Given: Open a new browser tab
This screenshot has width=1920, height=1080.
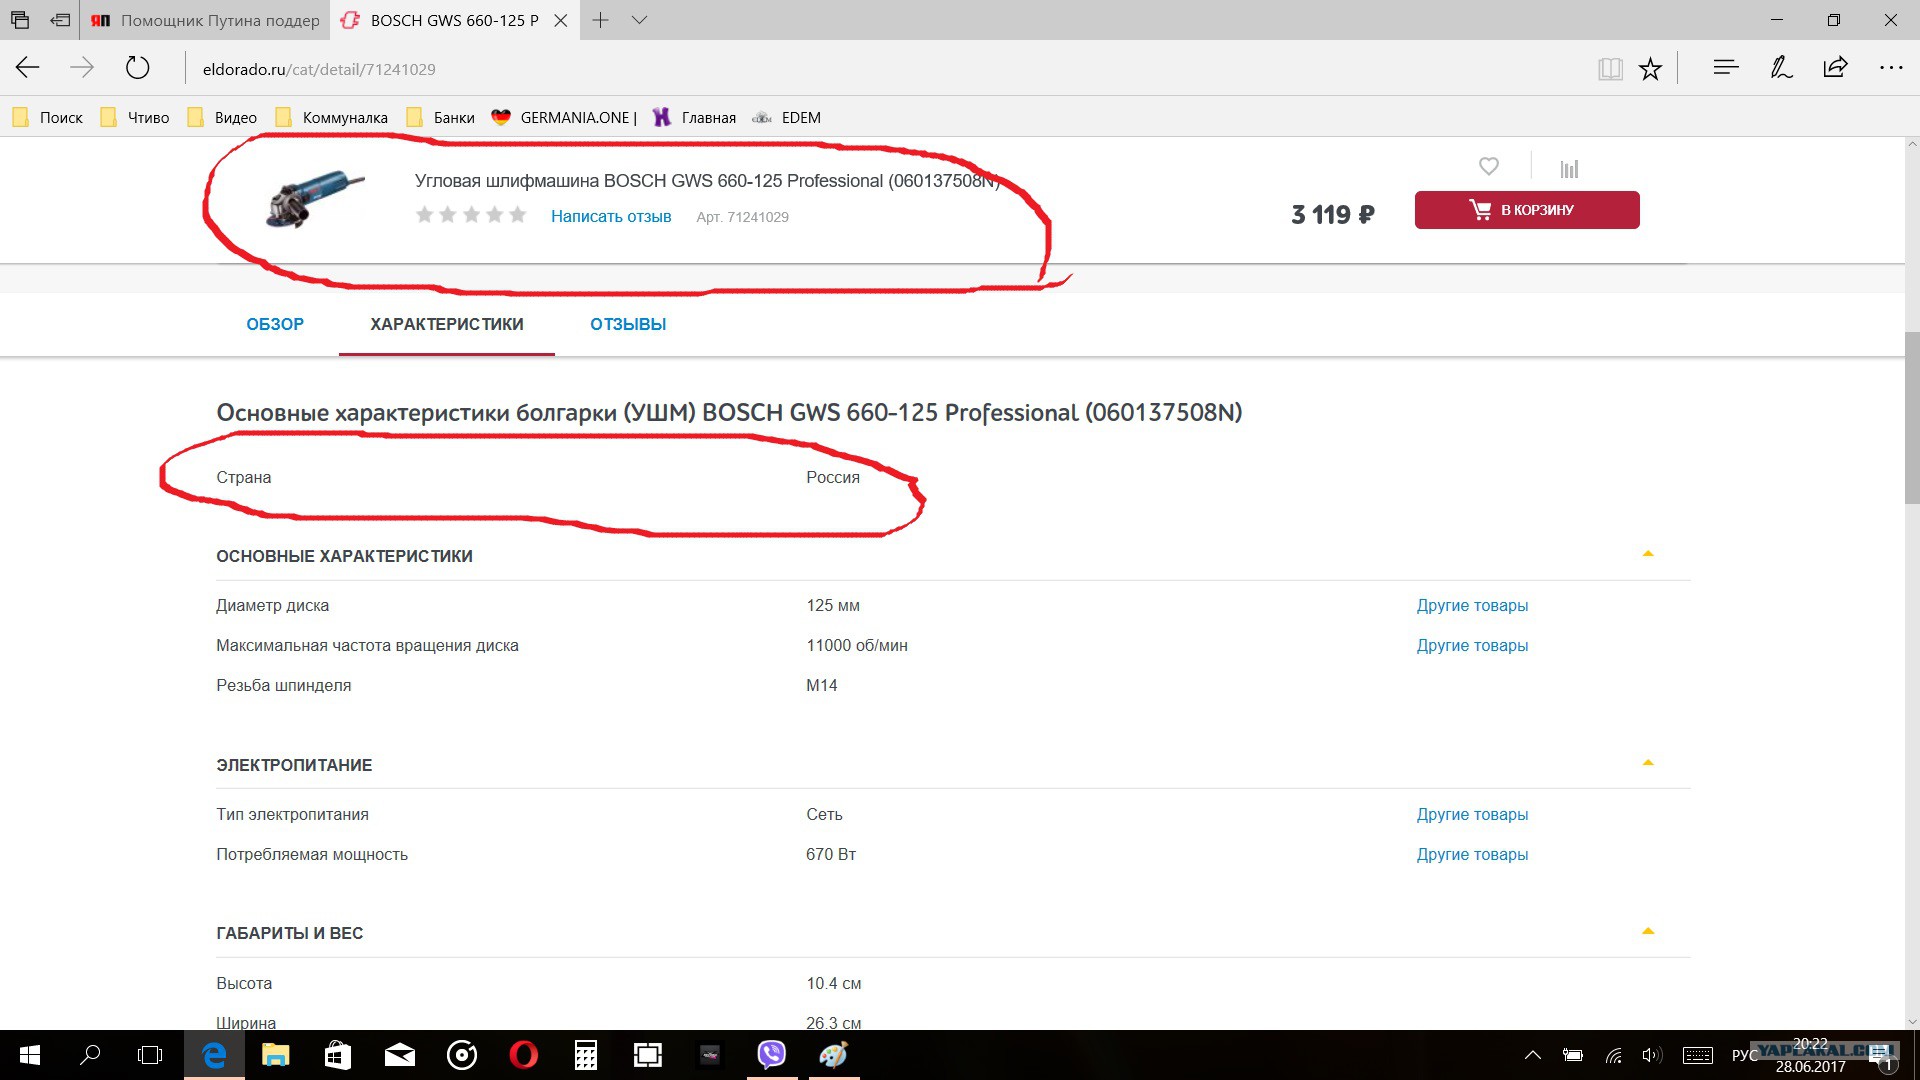Looking at the screenshot, I should click(600, 20).
